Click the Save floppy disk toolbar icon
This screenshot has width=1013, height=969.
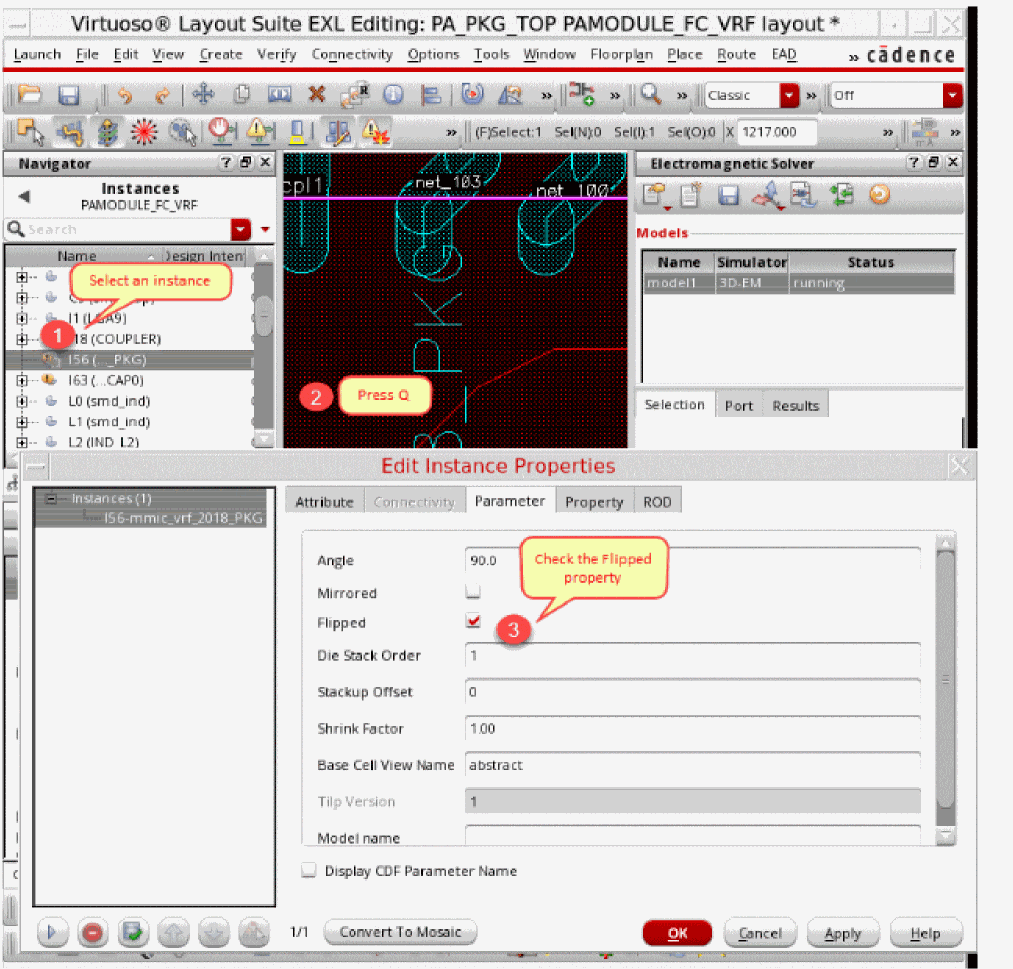(68, 95)
